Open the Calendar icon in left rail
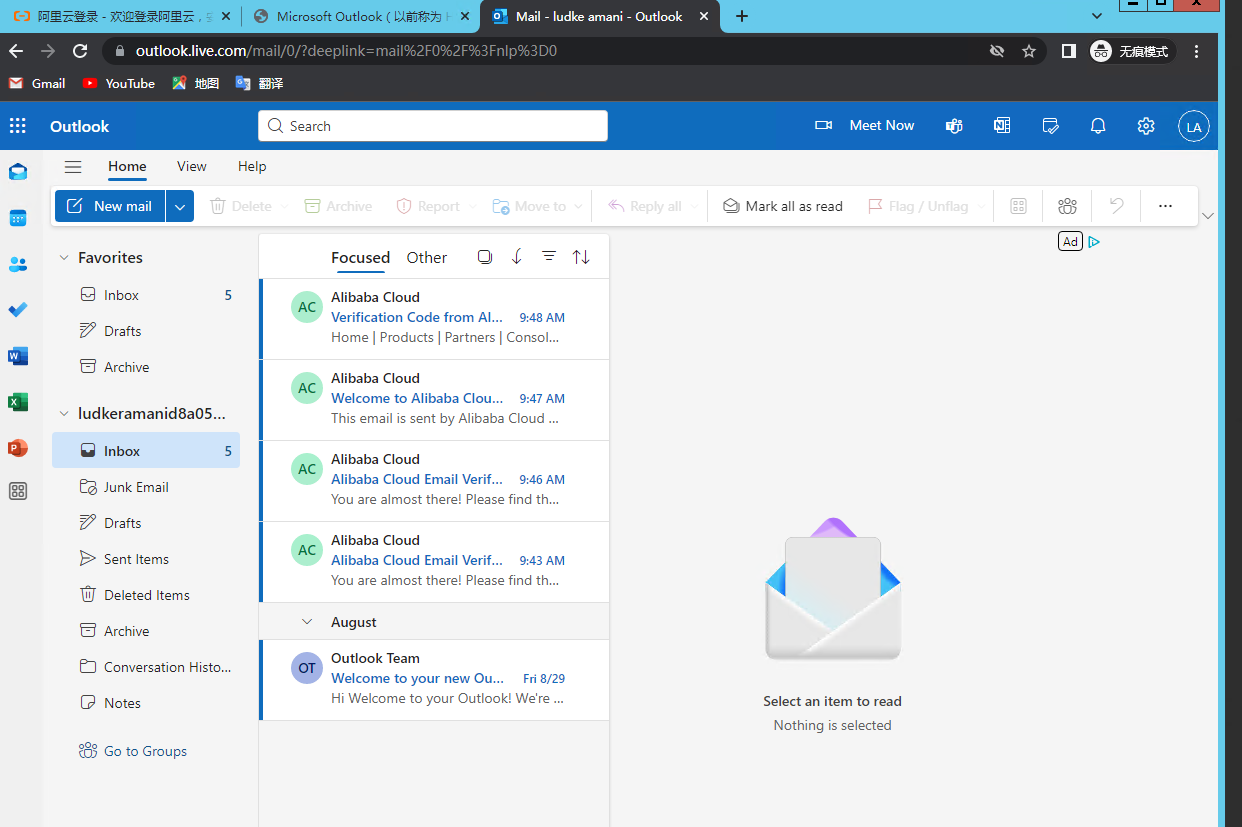The height and width of the screenshot is (827, 1242). (18, 218)
